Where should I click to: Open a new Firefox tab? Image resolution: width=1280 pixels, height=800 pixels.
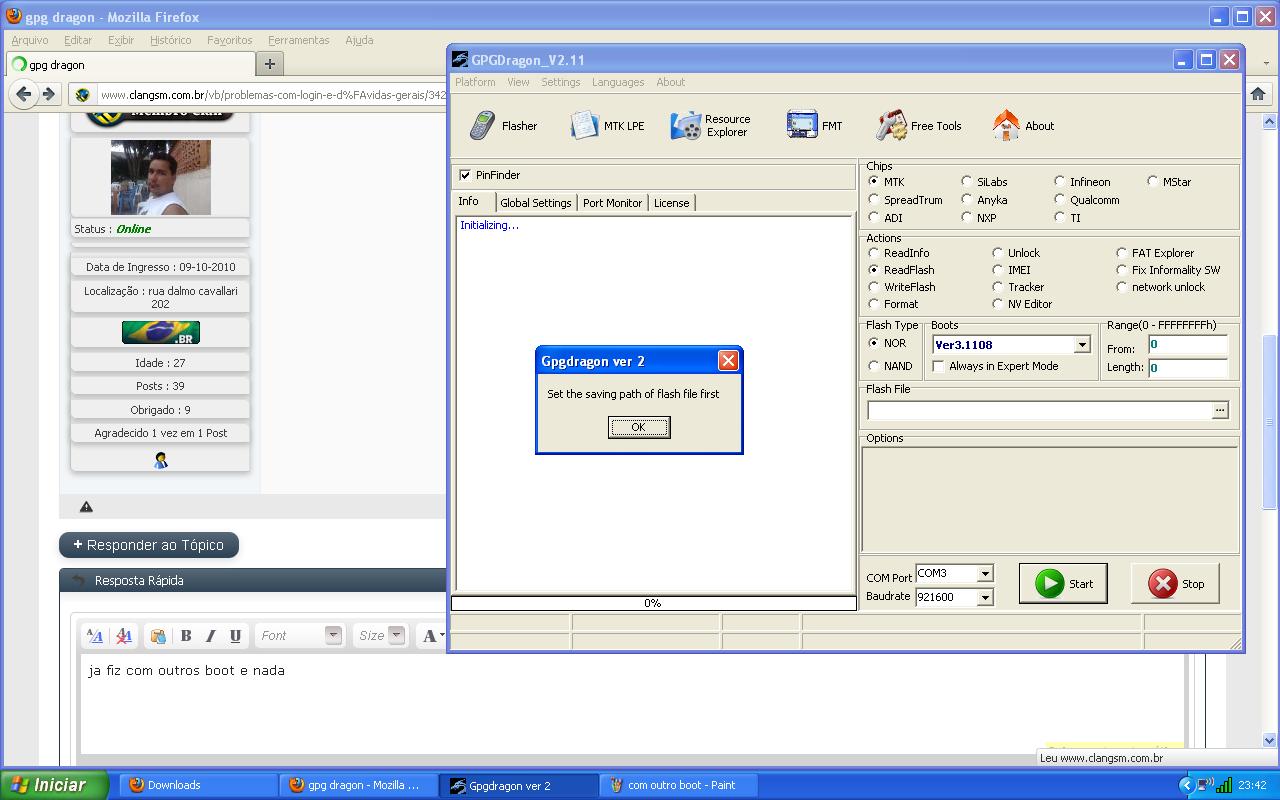coord(269,64)
